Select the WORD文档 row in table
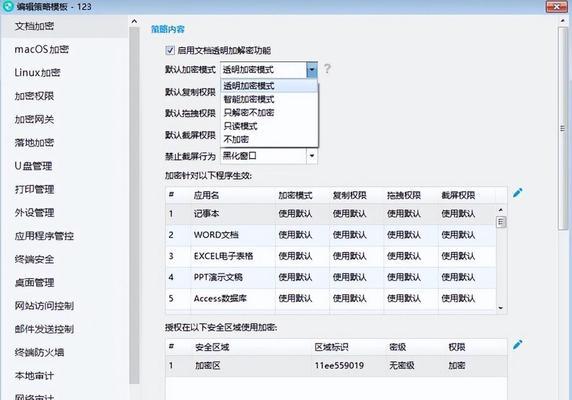Viewport: 572px width, 400px height. pyautogui.click(x=331, y=235)
